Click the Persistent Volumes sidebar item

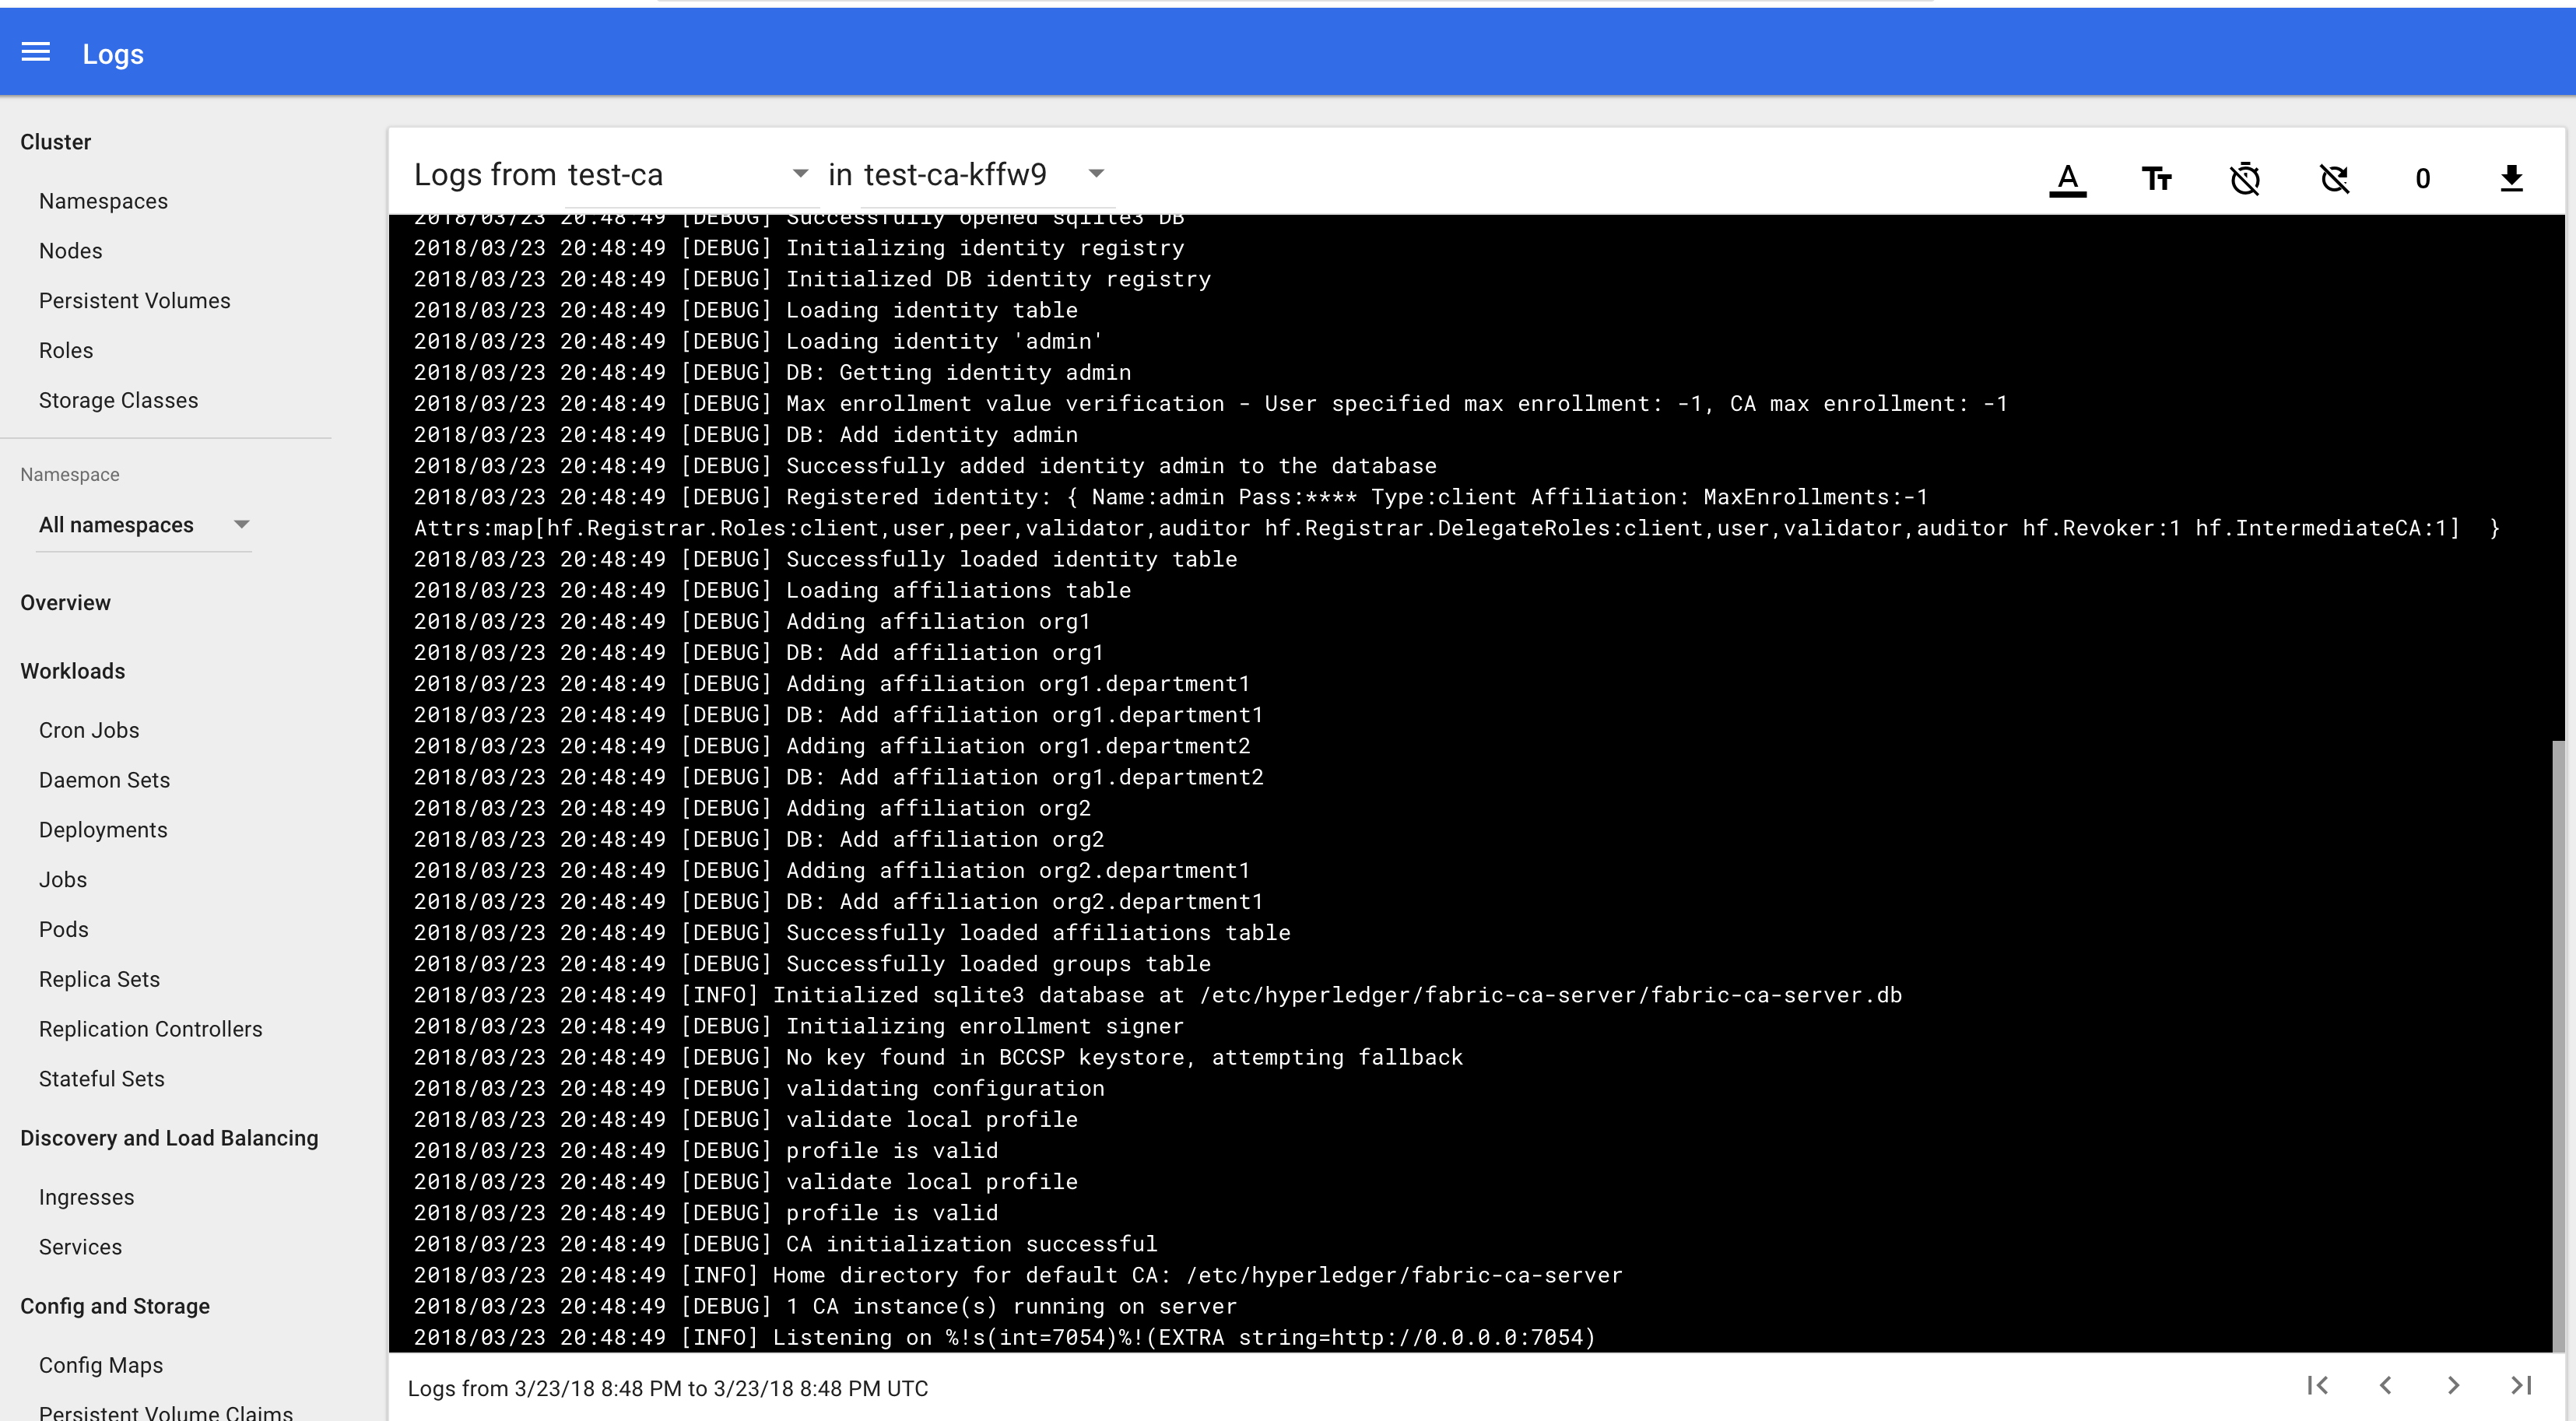(135, 301)
